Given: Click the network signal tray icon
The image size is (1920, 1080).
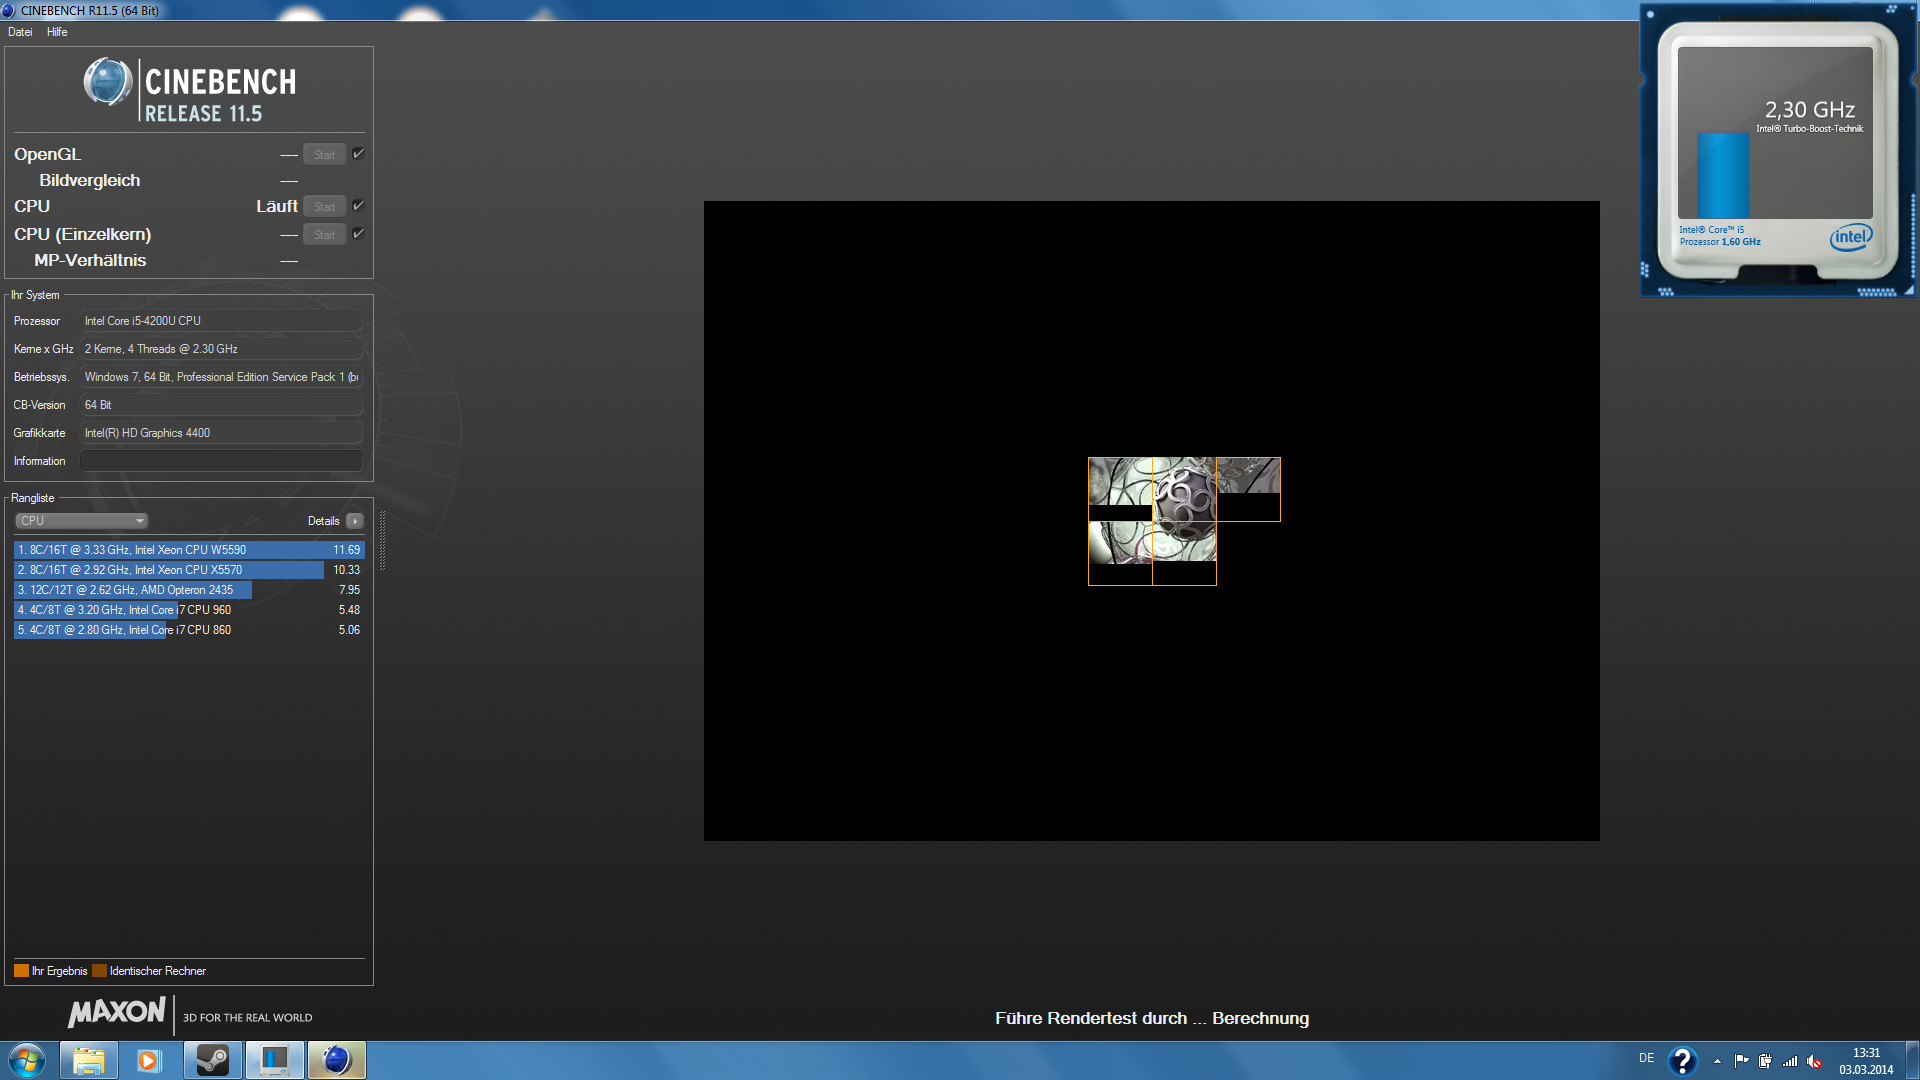Looking at the screenshot, I should tap(1790, 1061).
